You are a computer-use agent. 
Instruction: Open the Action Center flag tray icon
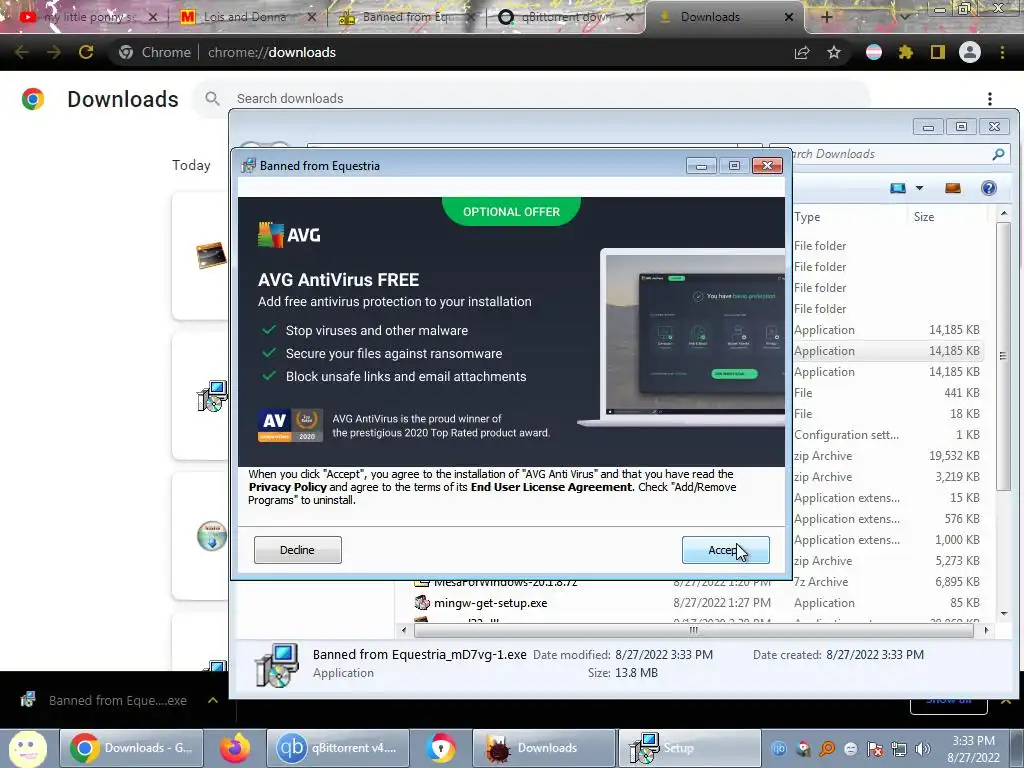pyautogui.click(x=875, y=749)
